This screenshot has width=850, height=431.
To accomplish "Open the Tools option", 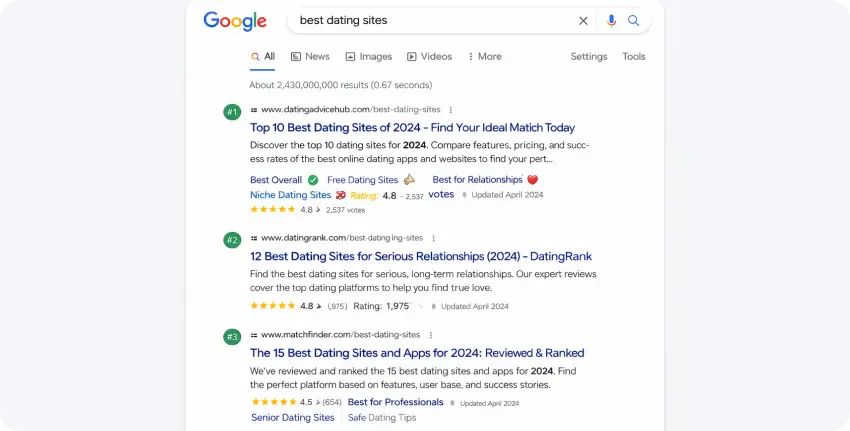I will pyautogui.click(x=634, y=57).
